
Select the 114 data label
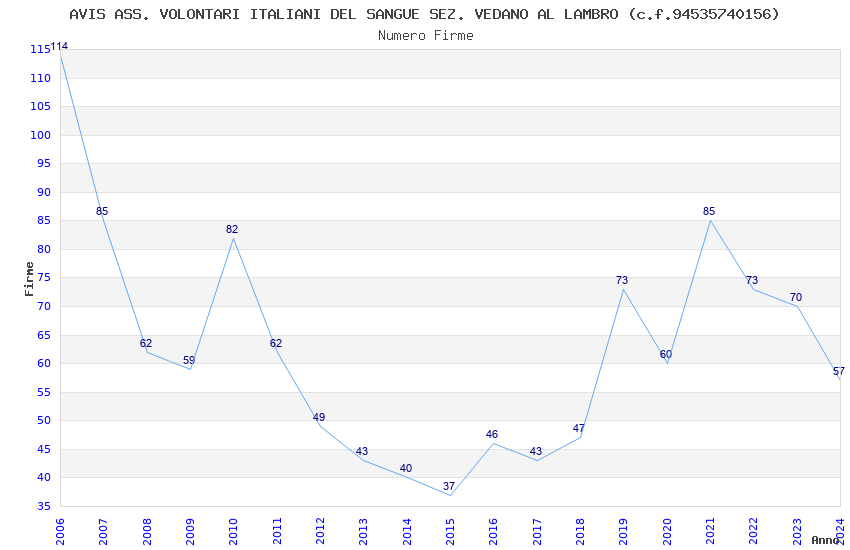(59, 46)
